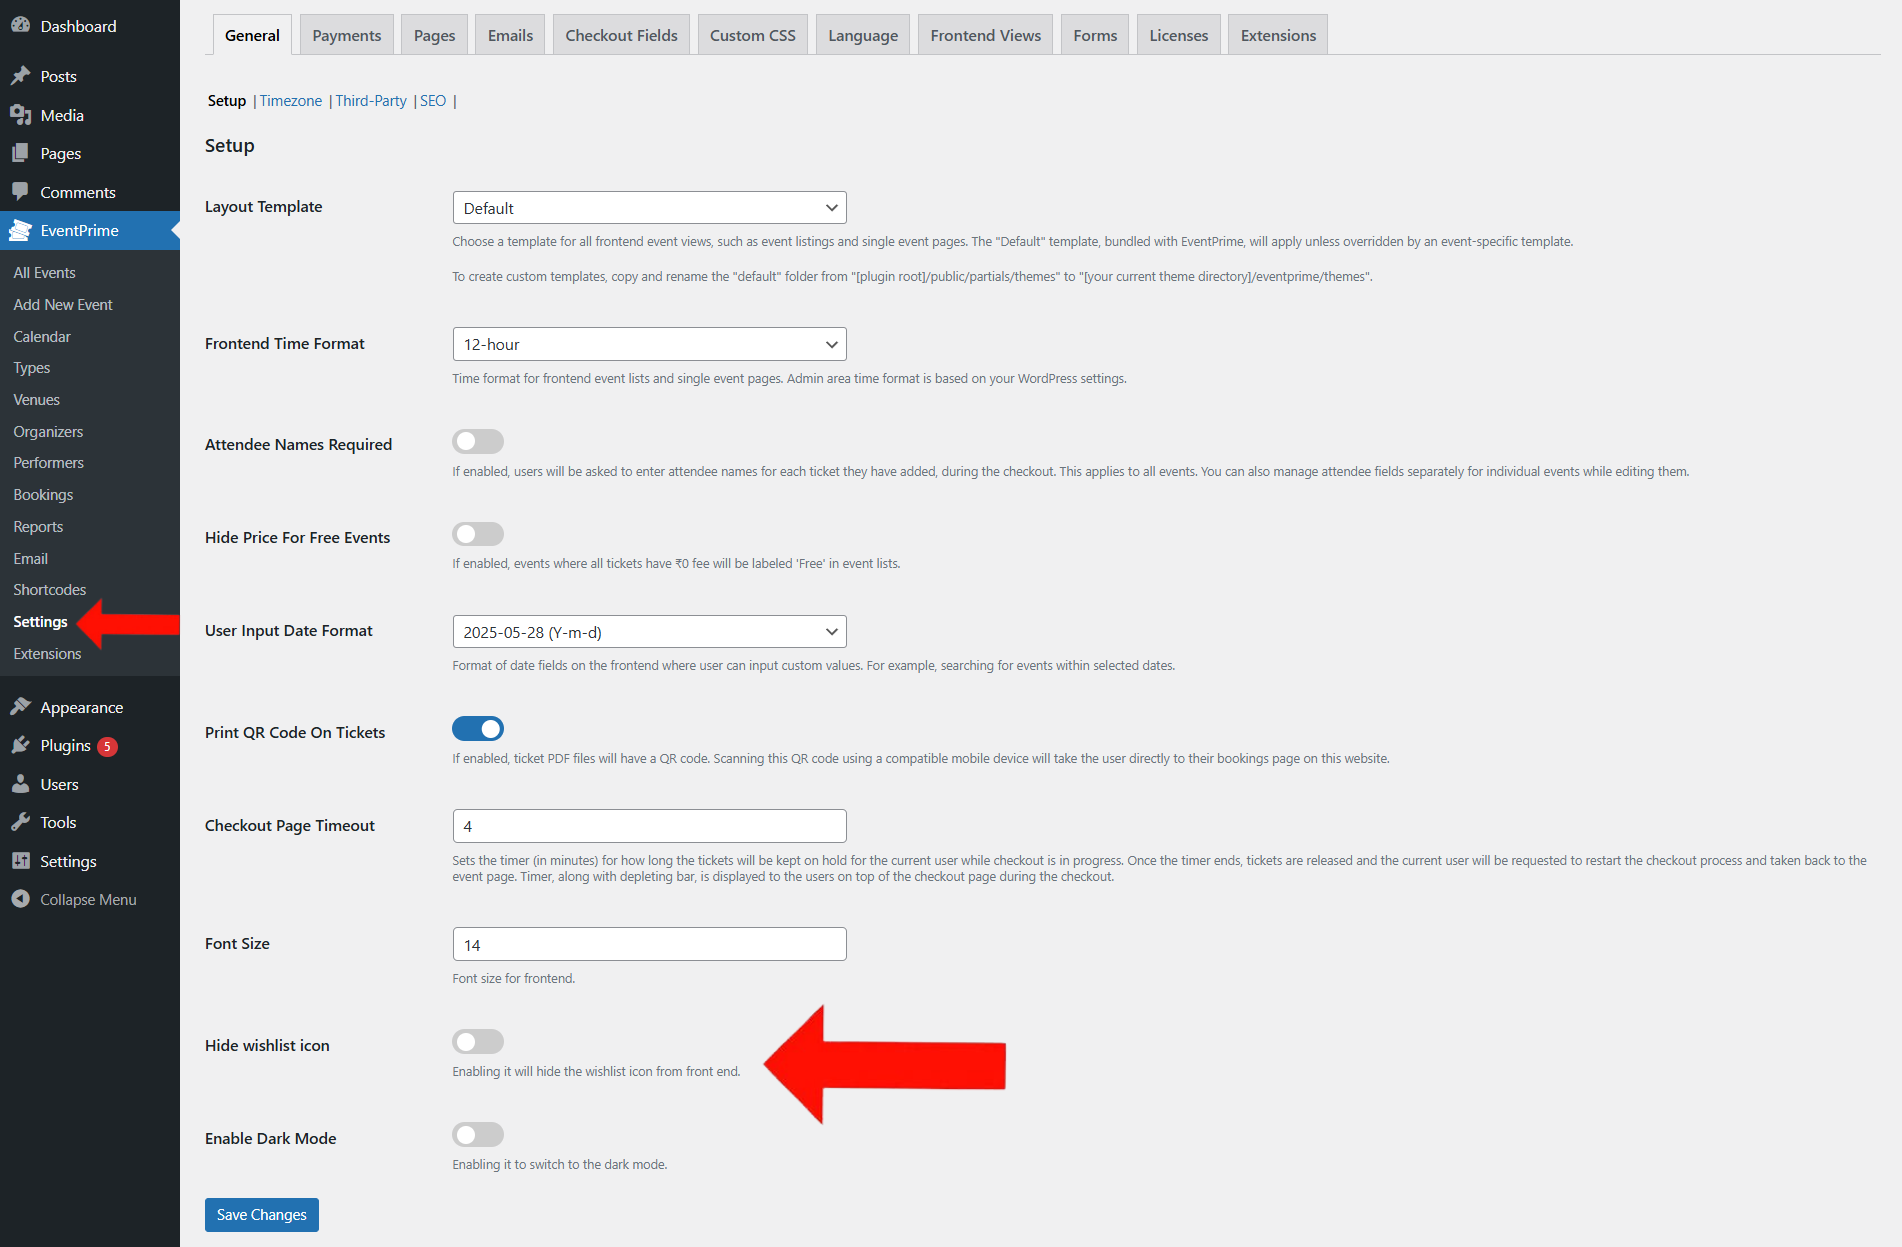Select the Language tab
The height and width of the screenshot is (1247, 1902).
point(863,35)
